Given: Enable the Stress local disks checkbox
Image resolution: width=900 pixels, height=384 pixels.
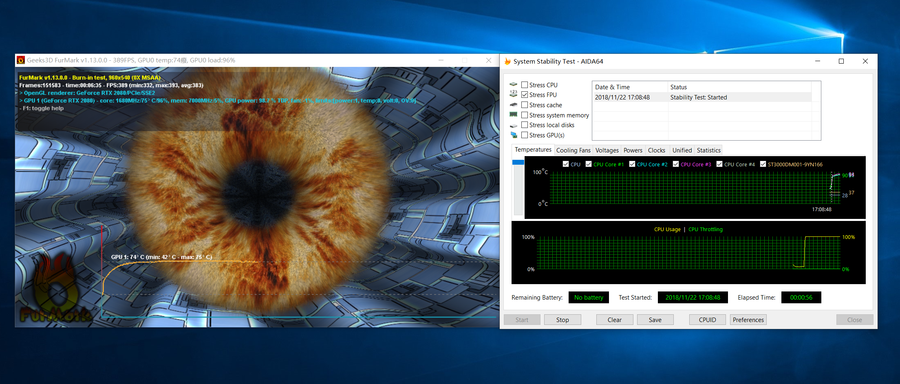Looking at the screenshot, I should (x=524, y=125).
